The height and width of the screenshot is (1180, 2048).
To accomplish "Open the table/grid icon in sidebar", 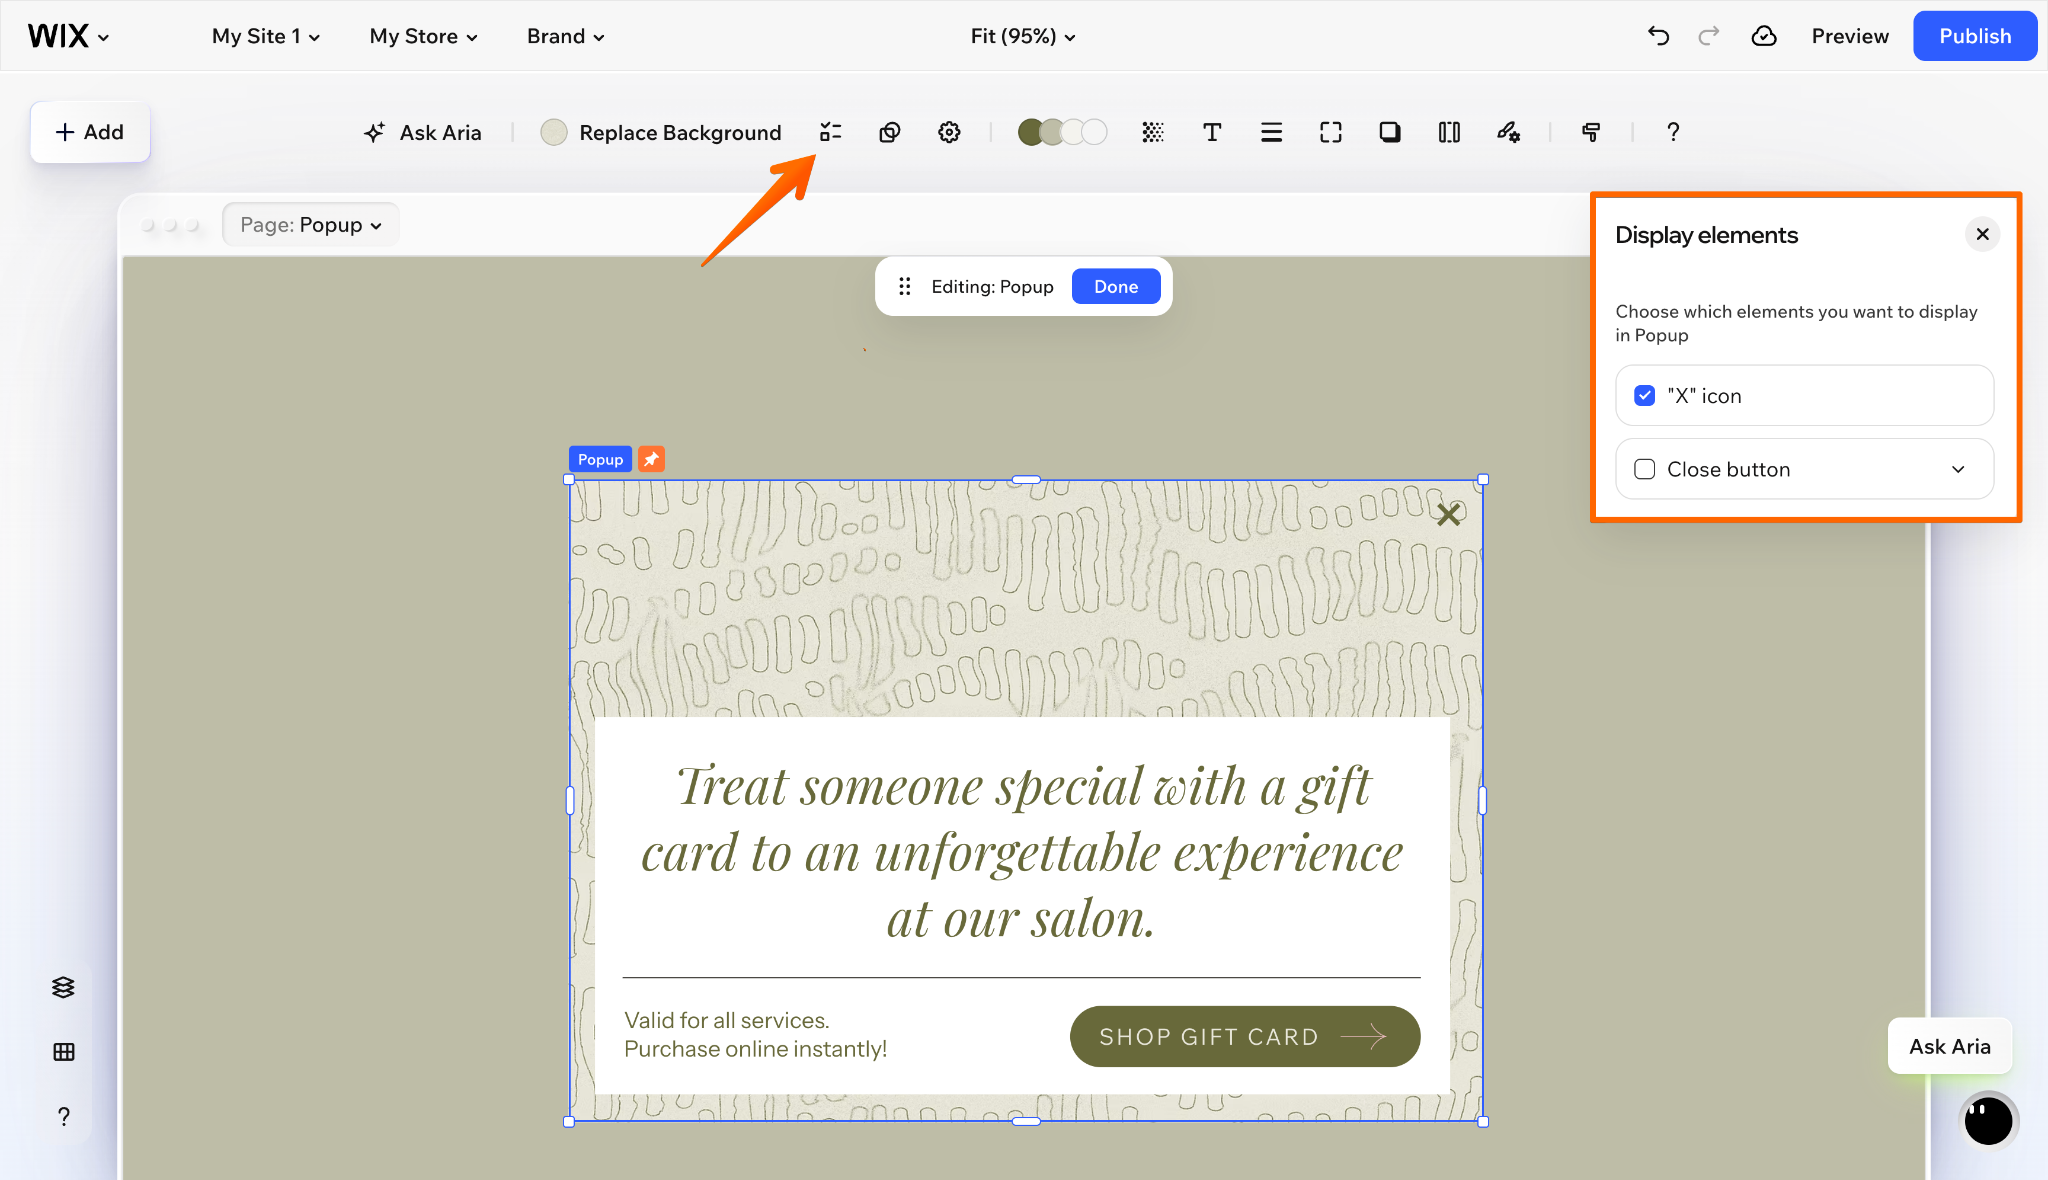I will click(x=63, y=1052).
